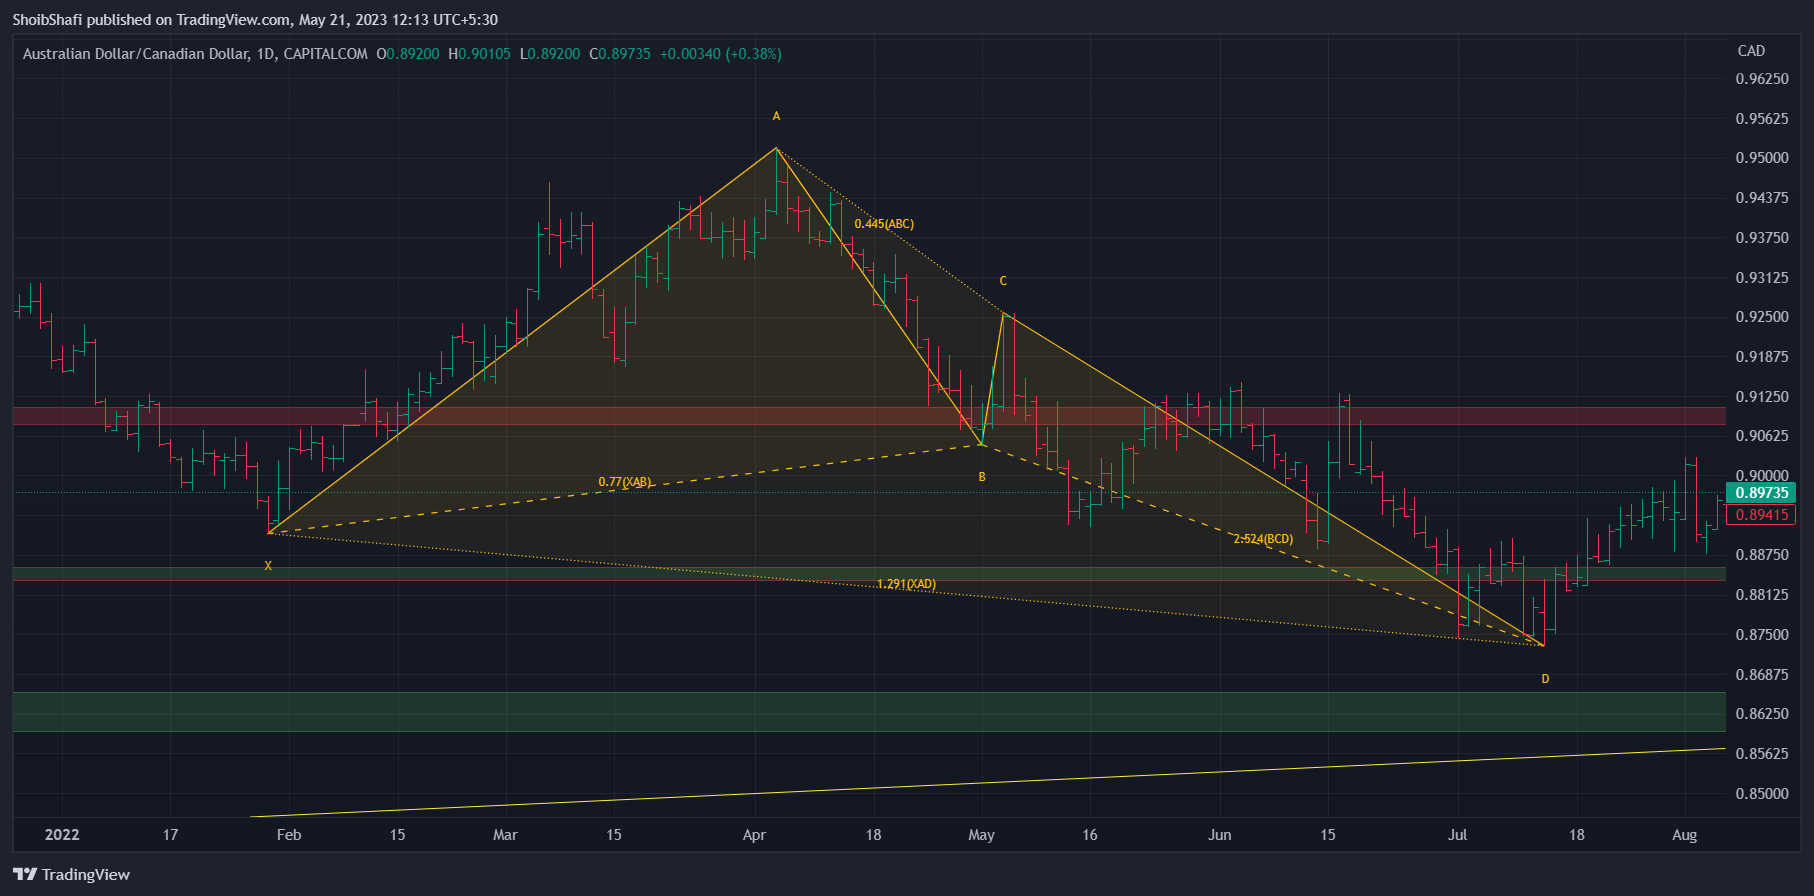This screenshot has width=1814, height=896.
Task: Click the 0.88750 price axis label
Action: coord(1762,555)
